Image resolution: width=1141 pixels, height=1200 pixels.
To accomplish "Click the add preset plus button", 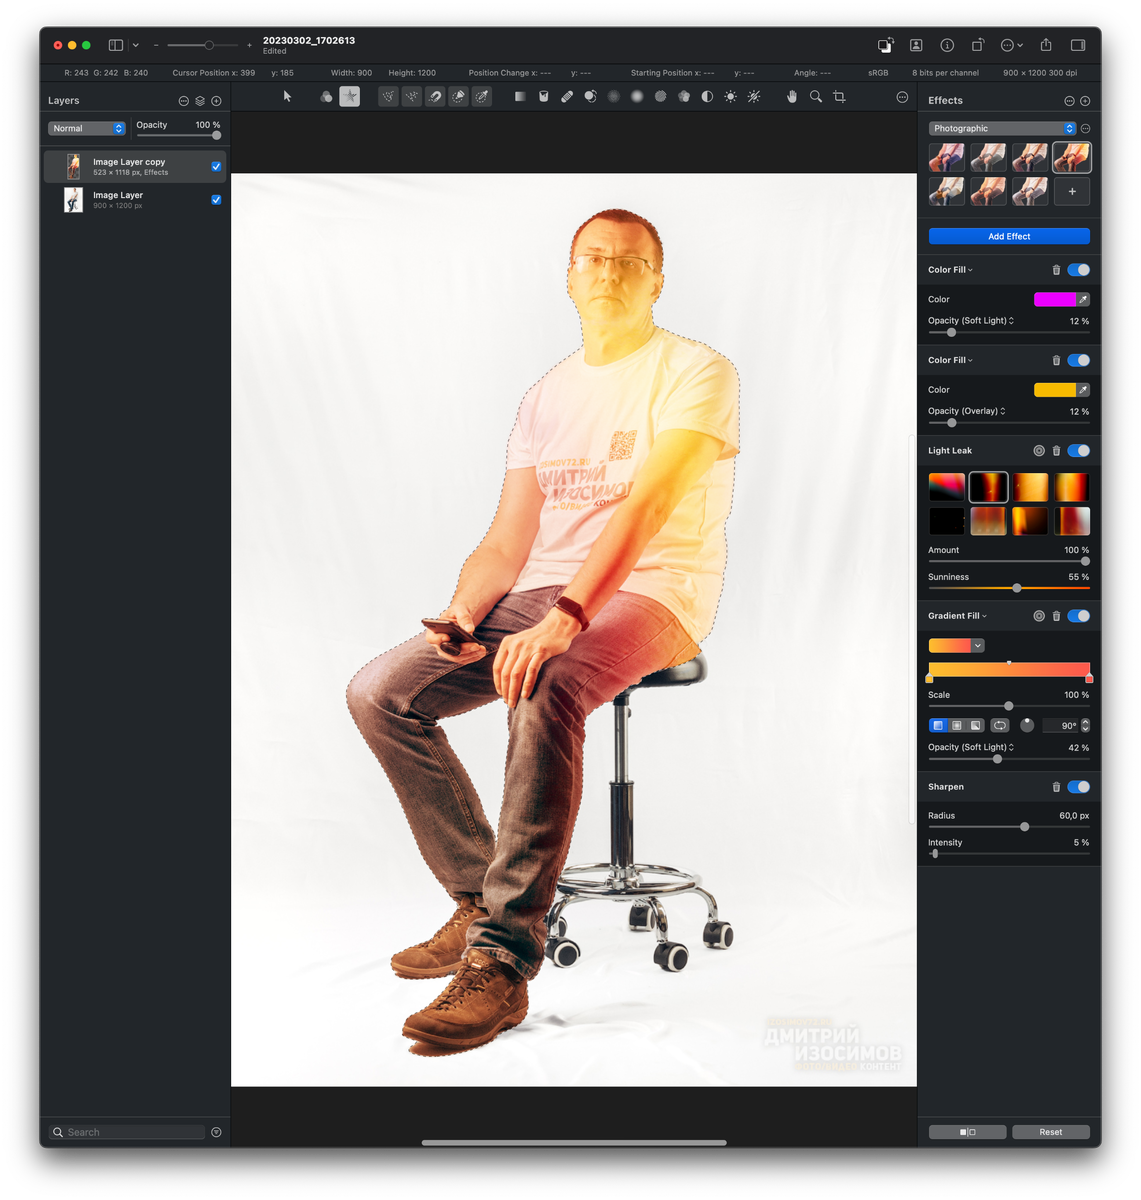I will (1072, 191).
